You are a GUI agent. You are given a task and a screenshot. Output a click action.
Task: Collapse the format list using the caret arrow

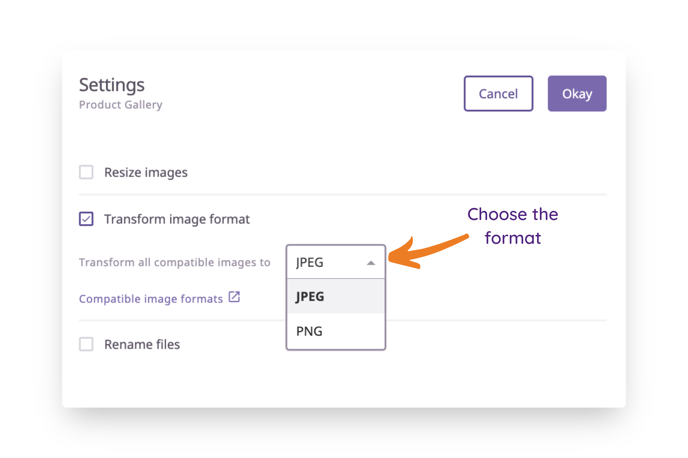tap(371, 263)
